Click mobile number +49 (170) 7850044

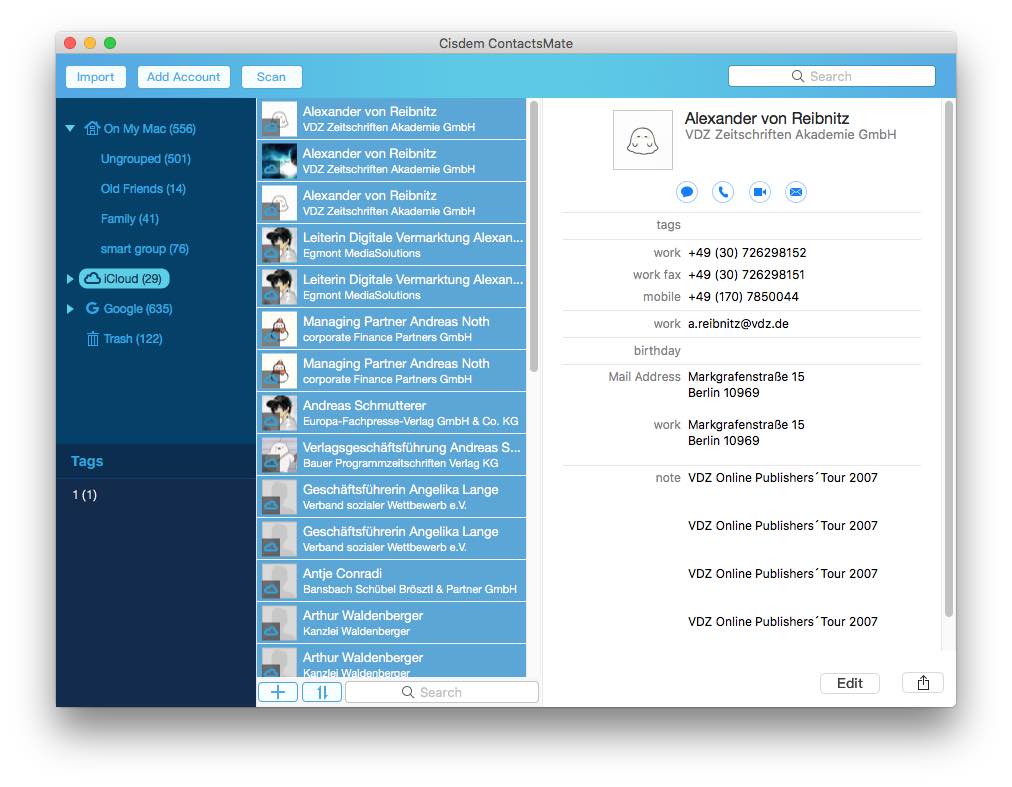743,296
